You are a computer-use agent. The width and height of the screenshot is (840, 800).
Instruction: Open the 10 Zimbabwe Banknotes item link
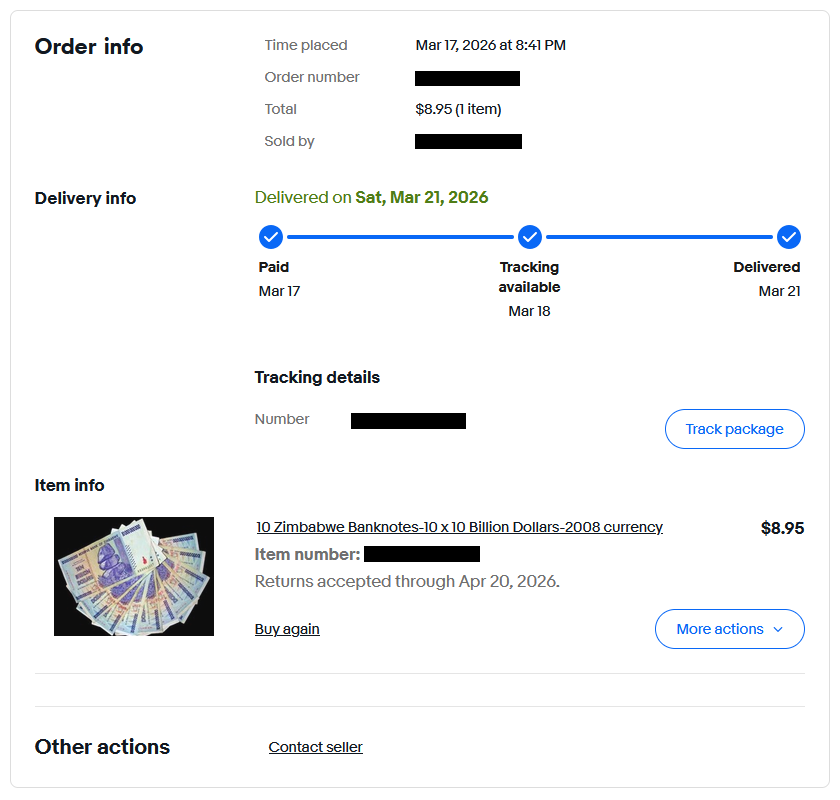click(x=459, y=527)
